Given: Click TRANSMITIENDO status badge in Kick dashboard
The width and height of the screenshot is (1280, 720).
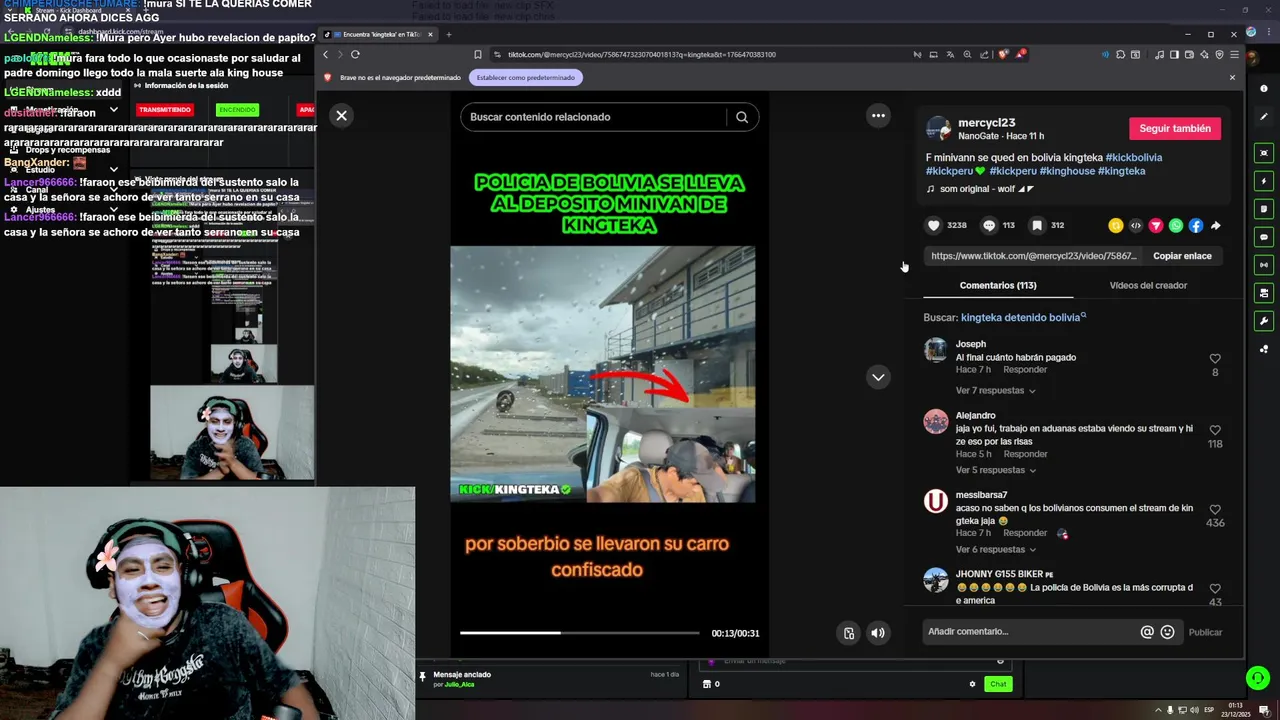Looking at the screenshot, I should [x=165, y=110].
